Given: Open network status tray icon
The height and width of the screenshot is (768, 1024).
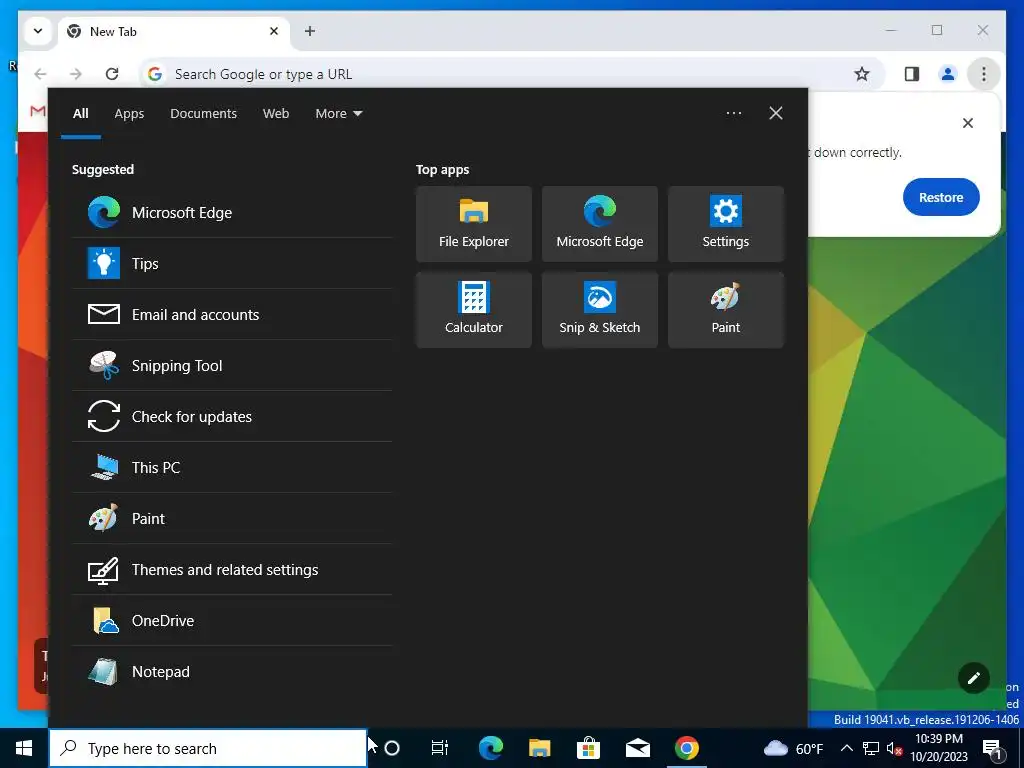Looking at the screenshot, I should (x=871, y=748).
